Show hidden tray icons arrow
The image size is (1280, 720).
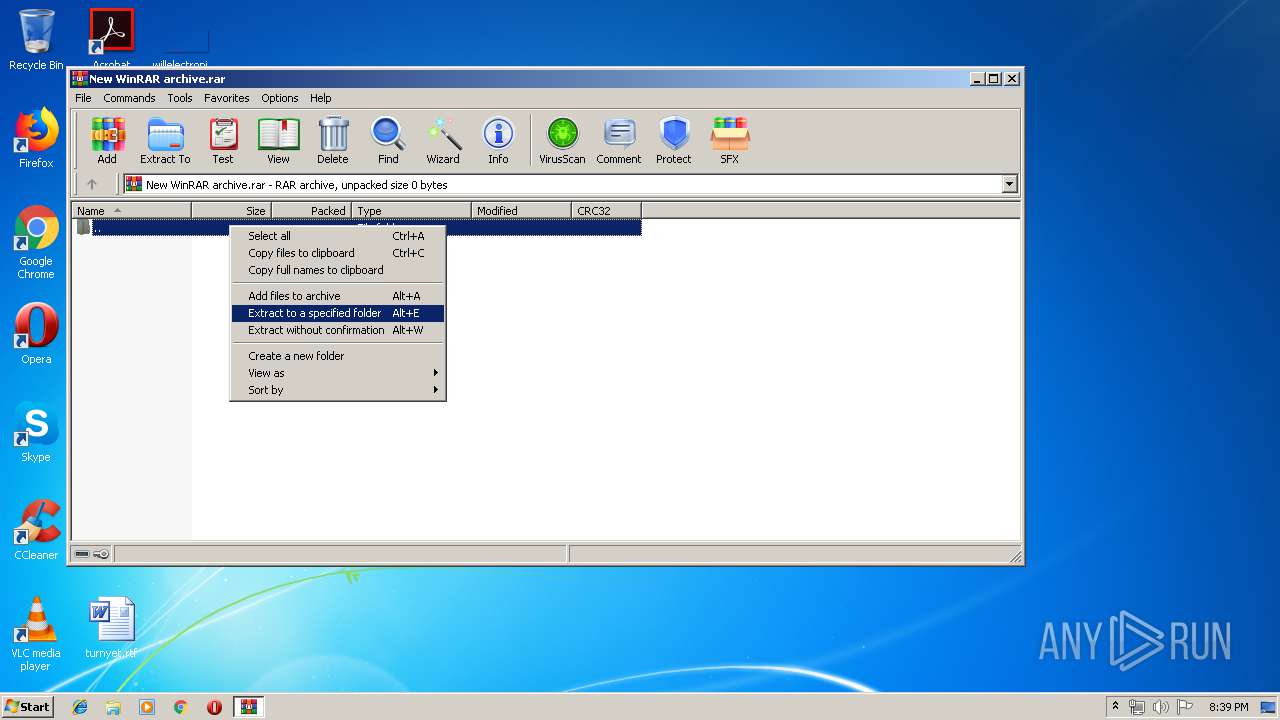[1115, 707]
